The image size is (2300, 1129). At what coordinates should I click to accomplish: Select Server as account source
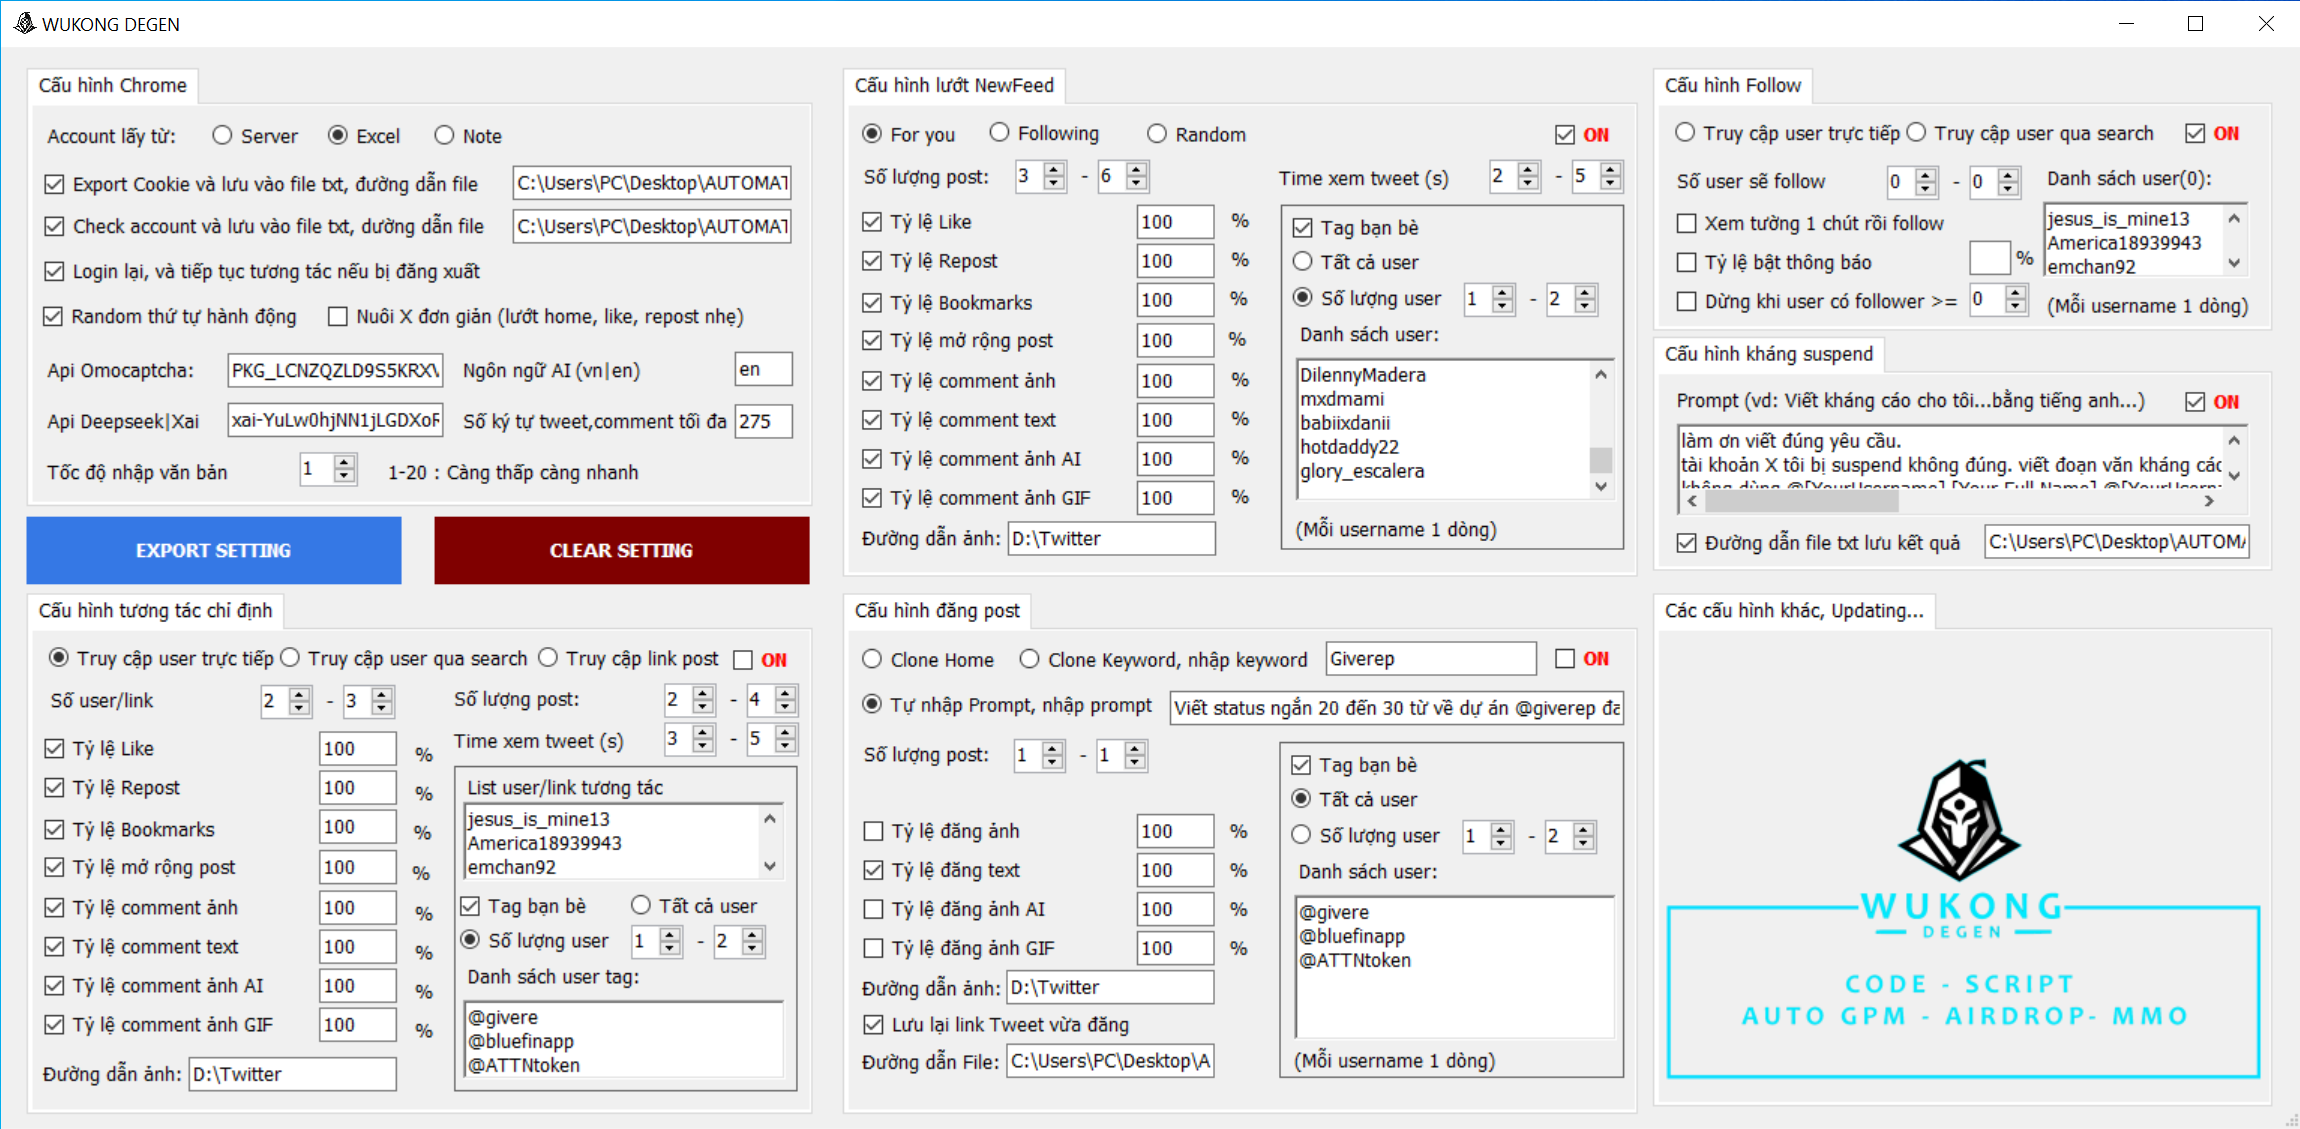point(223,135)
